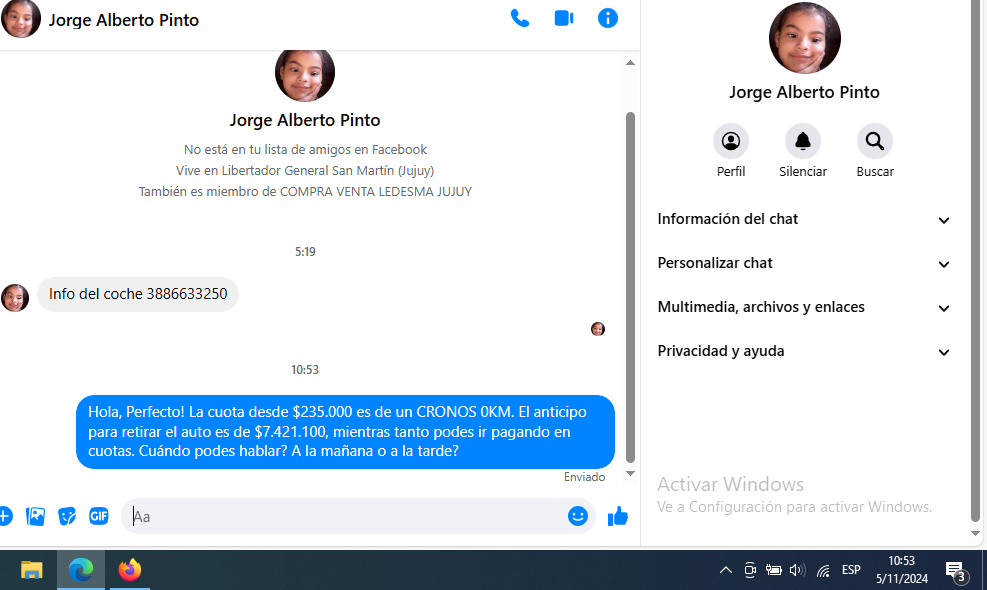The width and height of the screenshot is (987, 590).
Task: Click the 5:19 timestamp
Action: coord(305,252)
